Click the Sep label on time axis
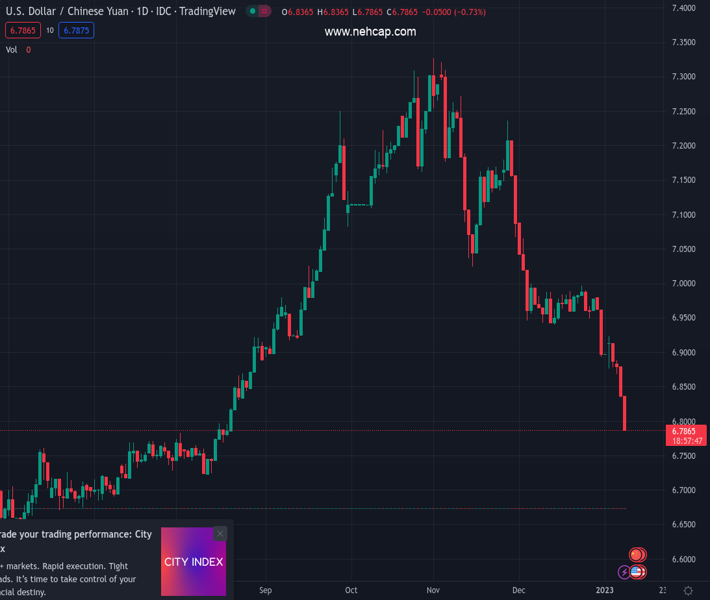 click(265, 590)
